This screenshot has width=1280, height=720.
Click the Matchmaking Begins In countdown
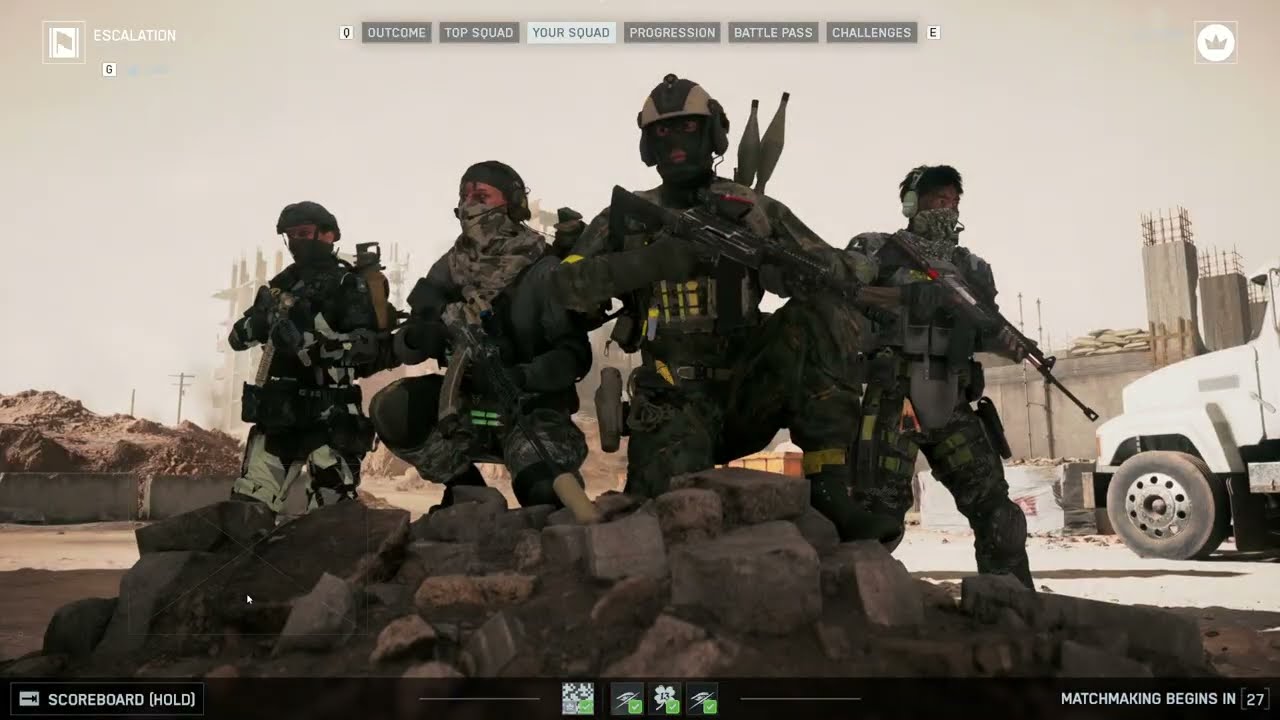(x=1148, y=699)
